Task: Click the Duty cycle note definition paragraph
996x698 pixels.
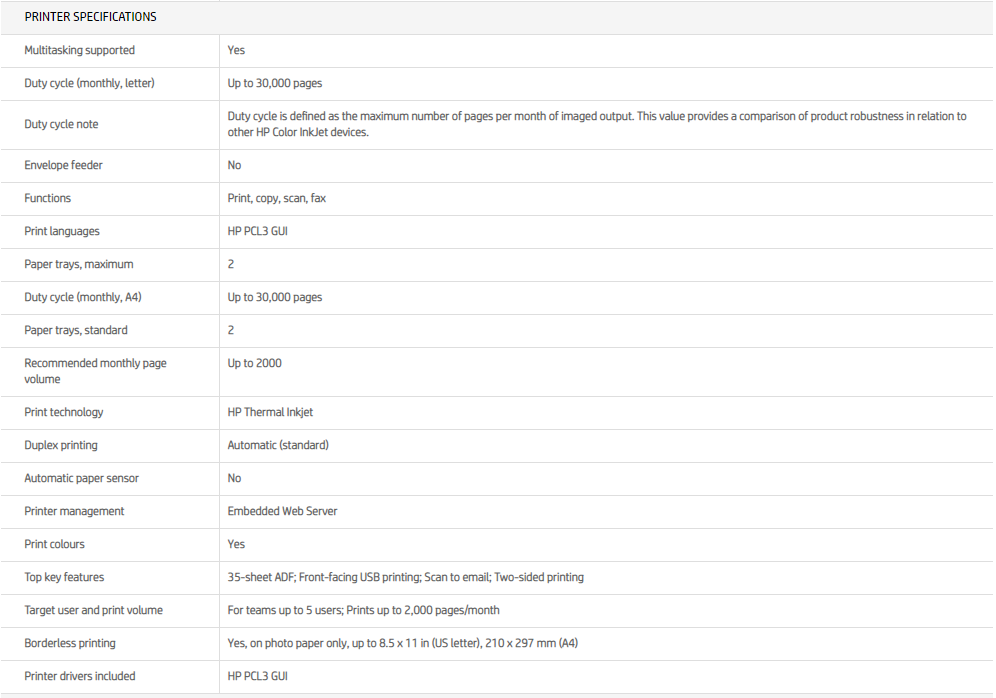Action: click(x=596, y=124)
